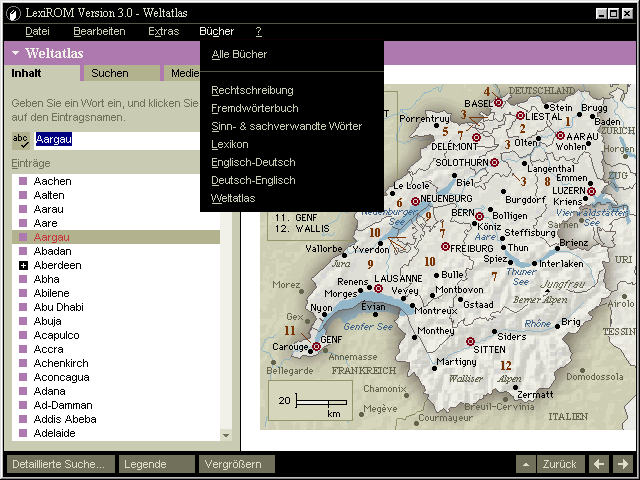
Task: Choose Rechtschreibung from the Bücher menu
Action: (x=252, y=90)
